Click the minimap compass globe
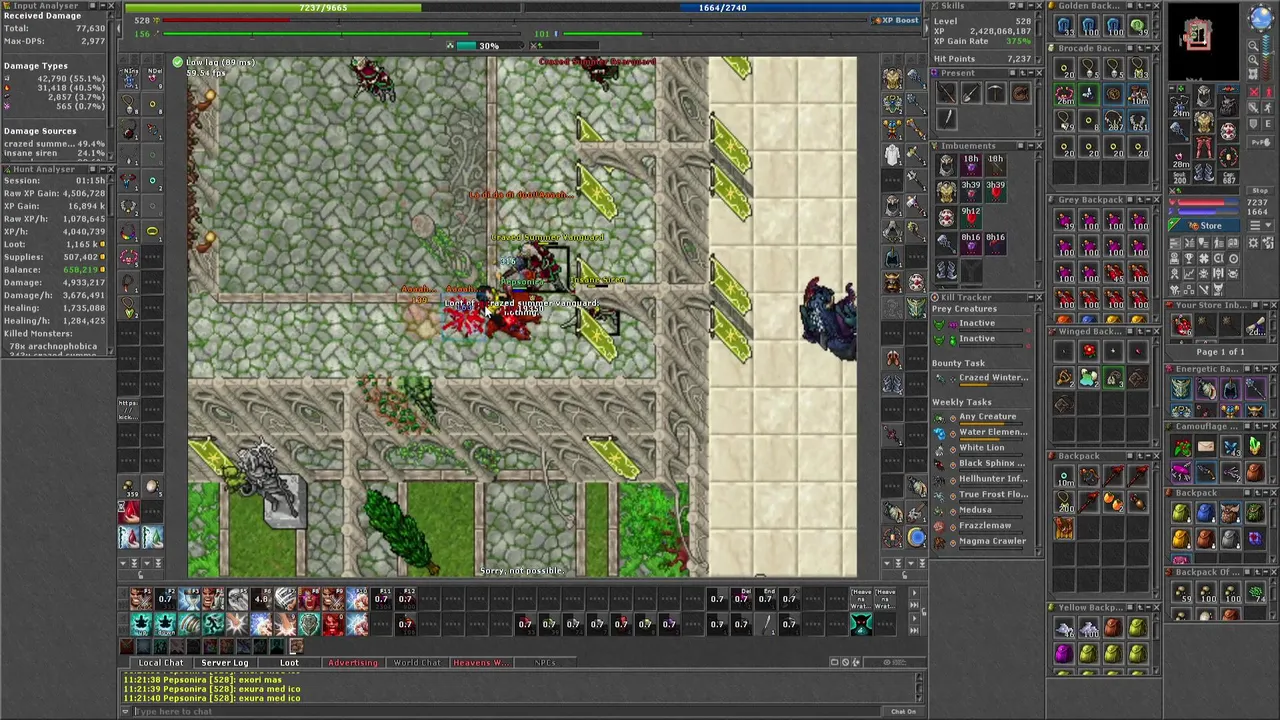The image size is (1280, 720). (x=1261, y=17)
